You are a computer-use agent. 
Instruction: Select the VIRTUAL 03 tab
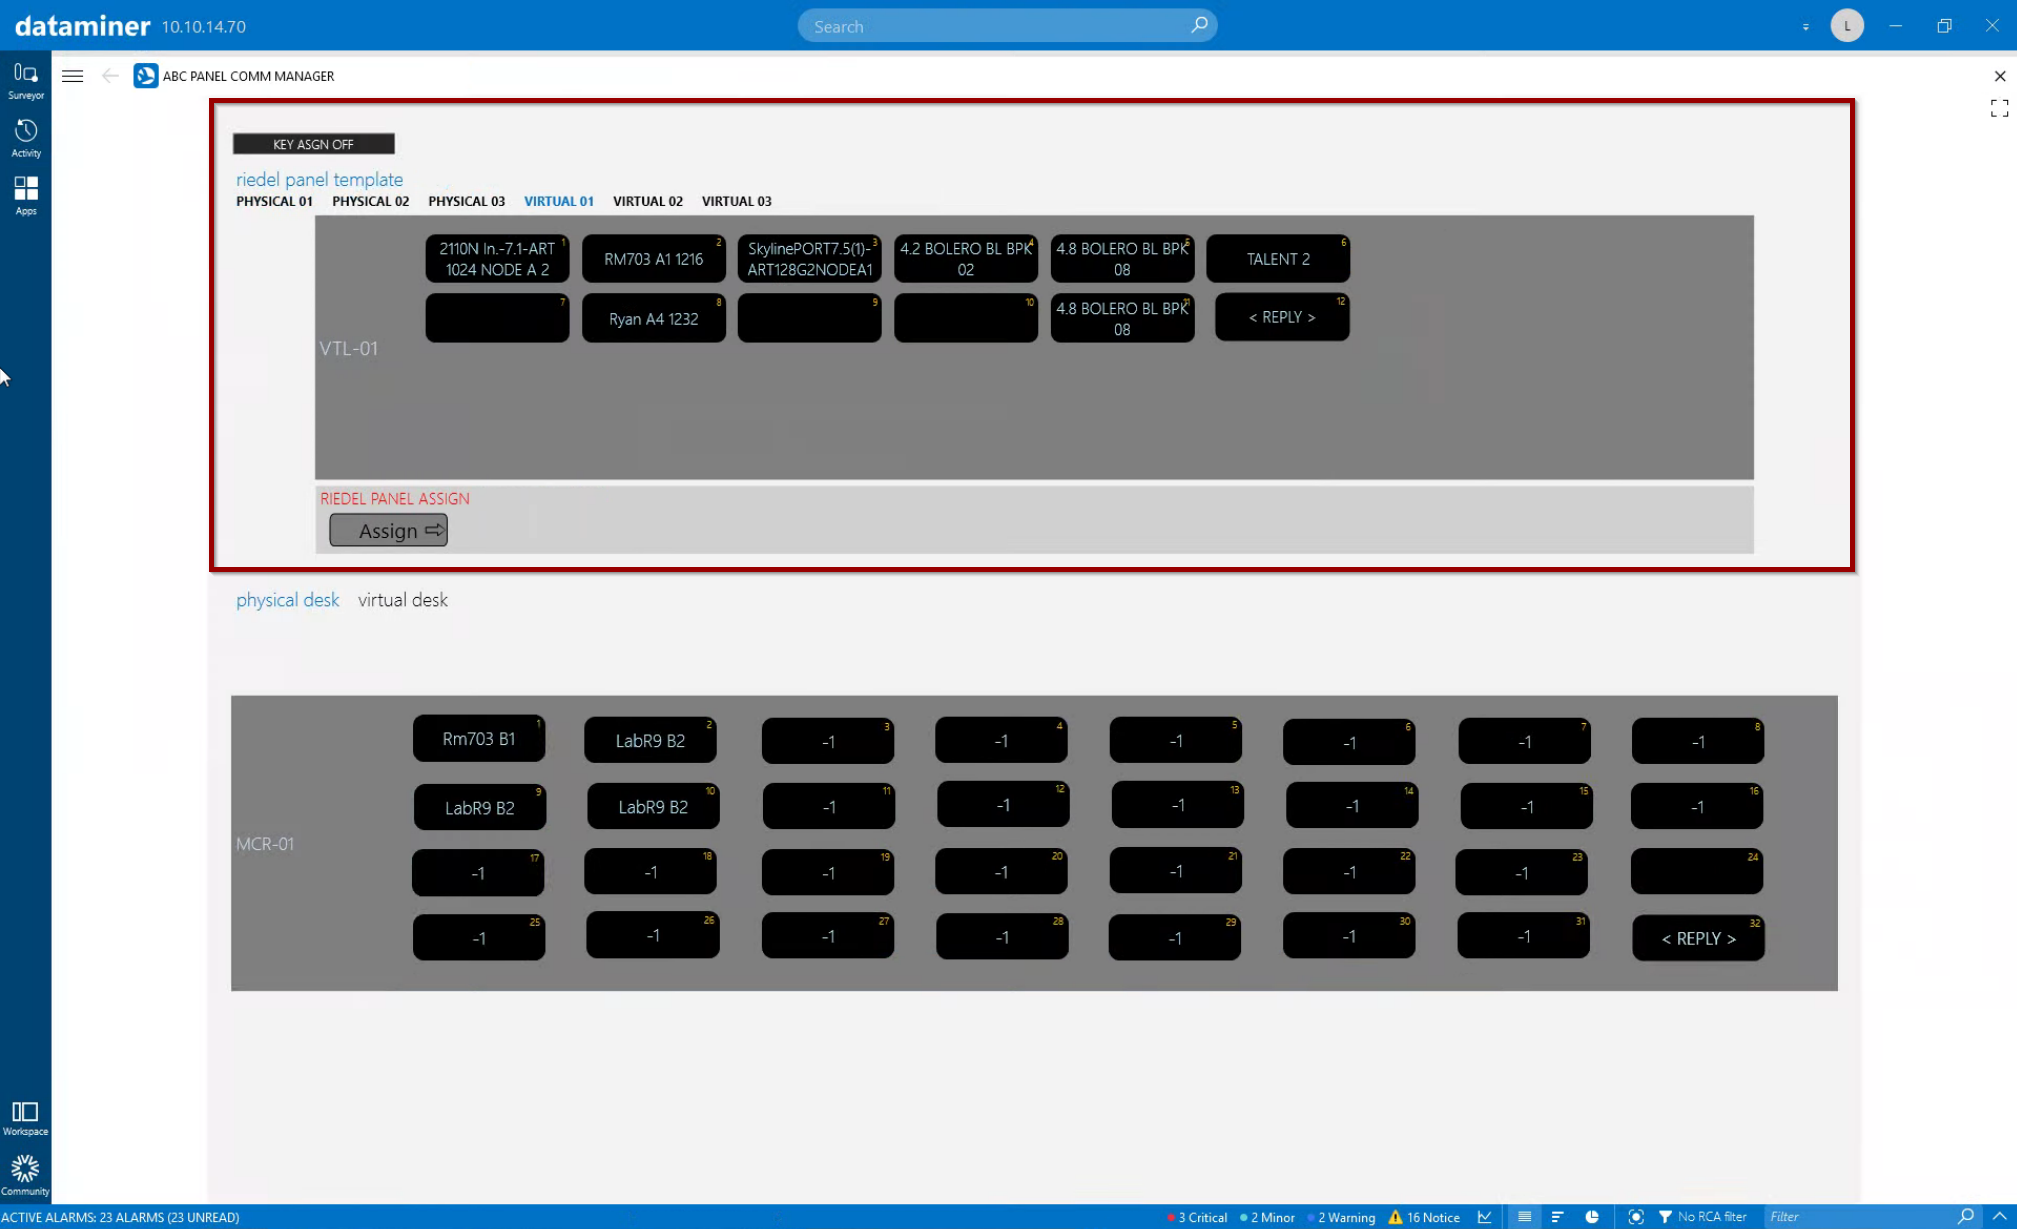tap(736, 201)
